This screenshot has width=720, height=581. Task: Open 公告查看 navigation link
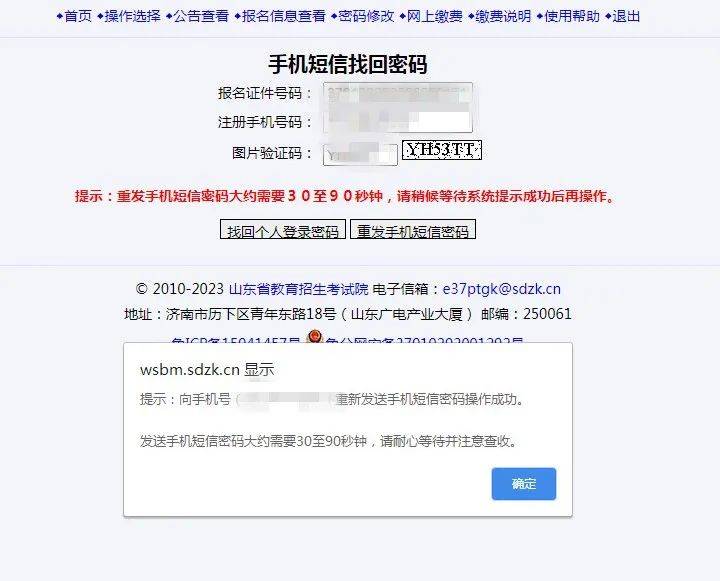point(201,17)
